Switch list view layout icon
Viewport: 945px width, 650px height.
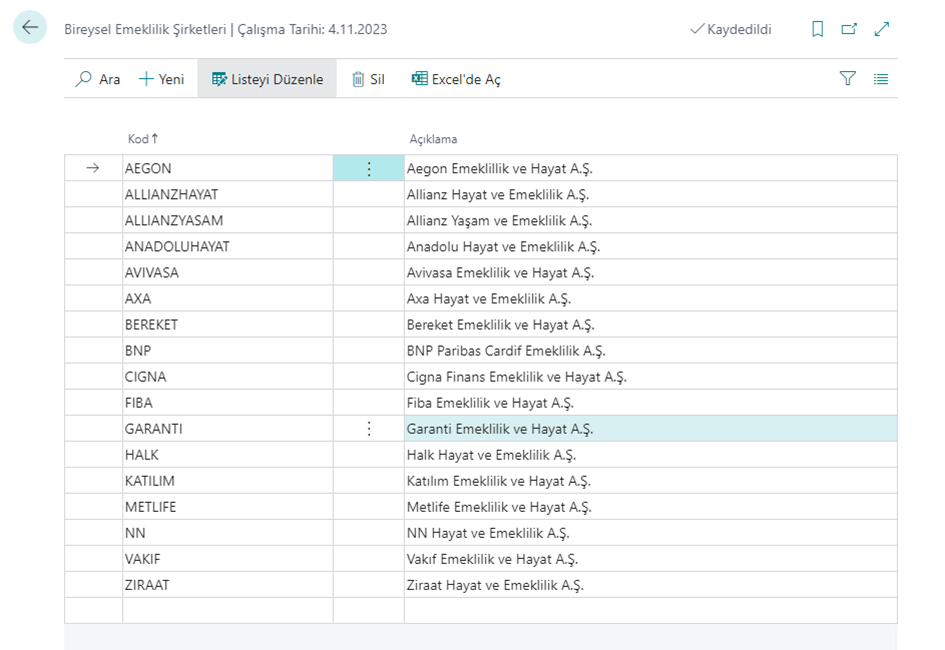pos(881,79)
